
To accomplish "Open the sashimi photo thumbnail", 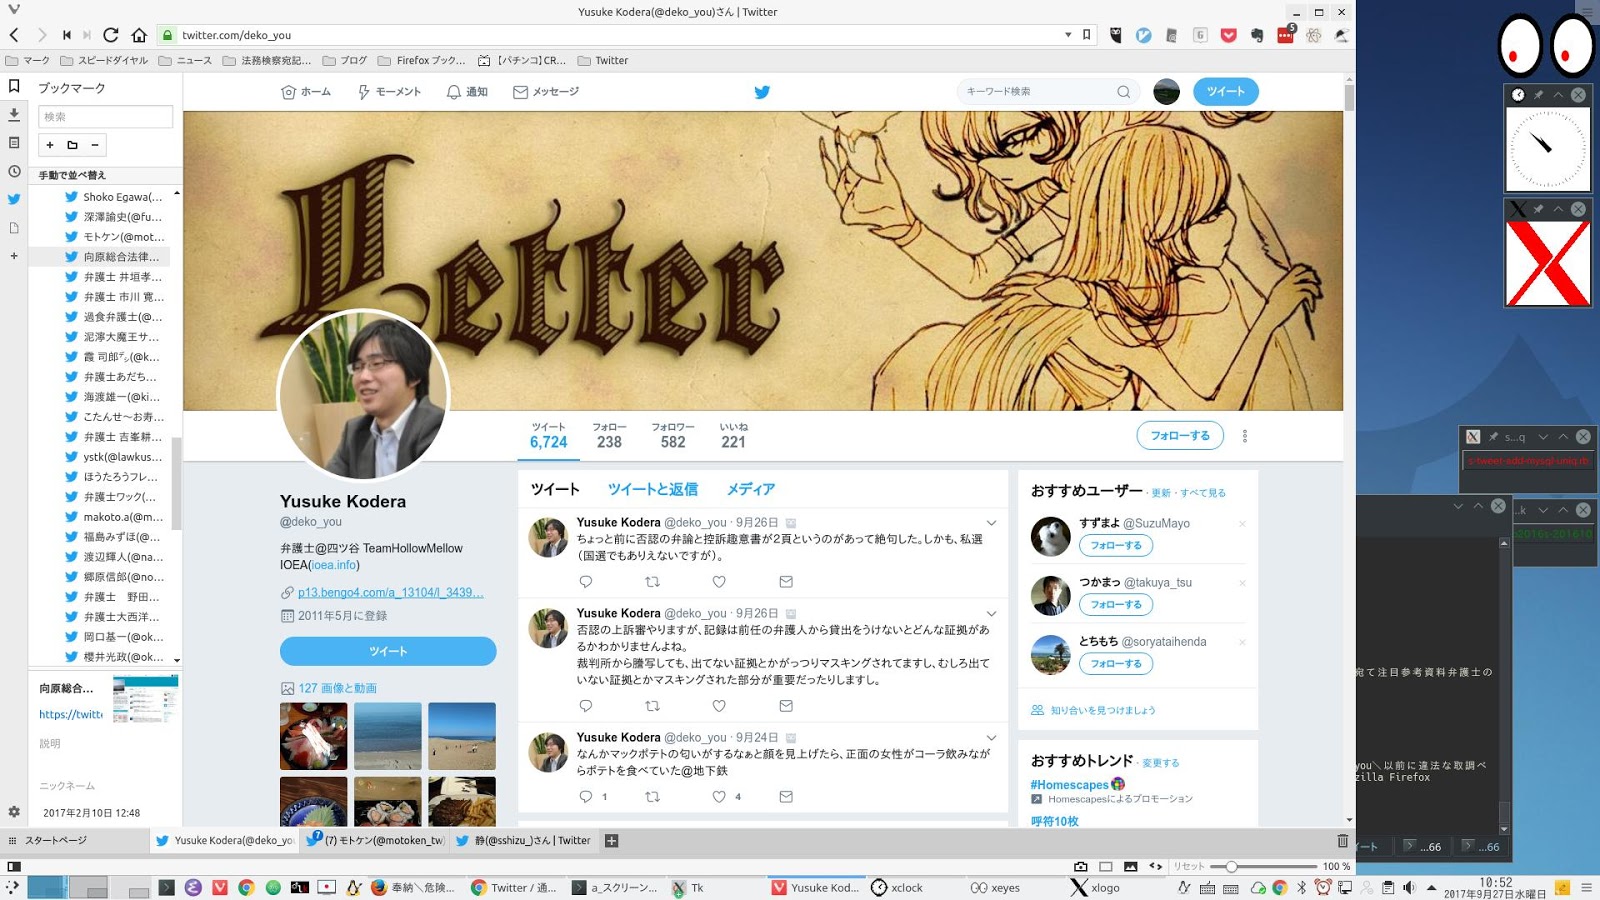I will [314, 736].
